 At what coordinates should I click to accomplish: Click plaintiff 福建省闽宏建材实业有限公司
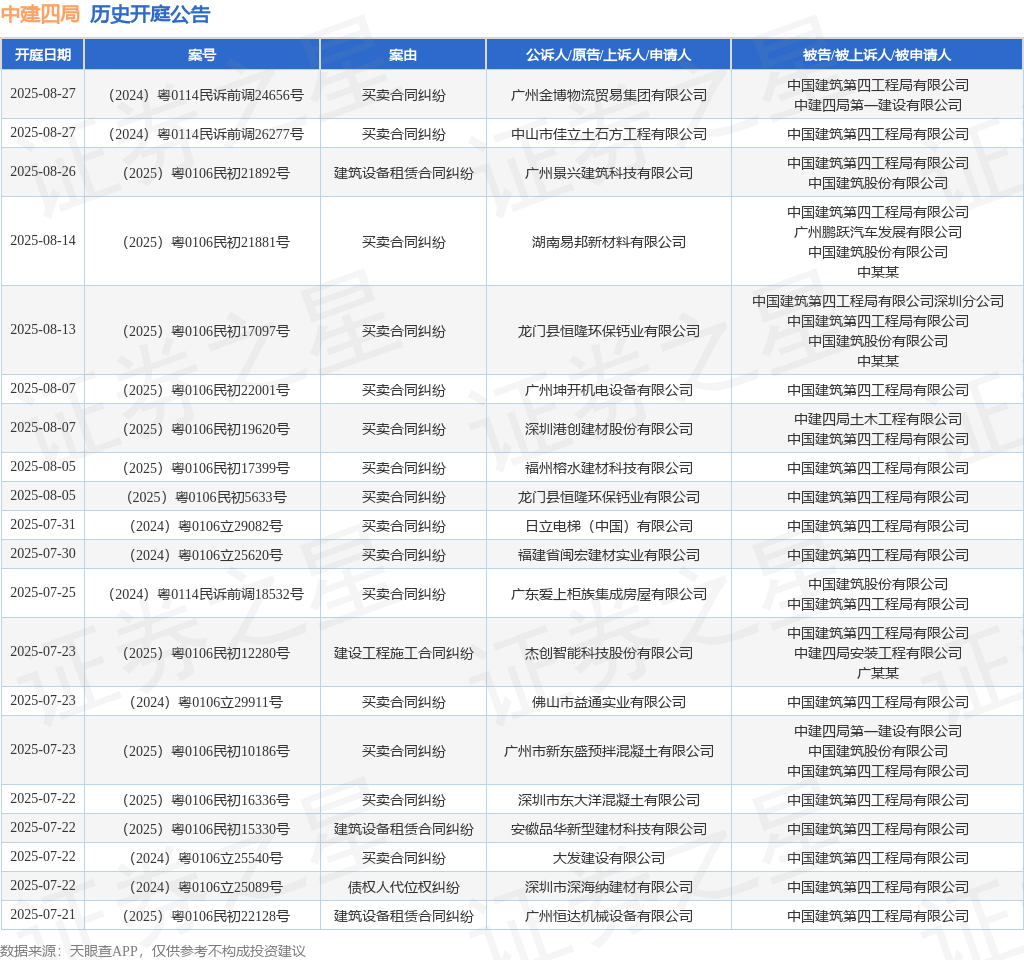coord(609,556)
